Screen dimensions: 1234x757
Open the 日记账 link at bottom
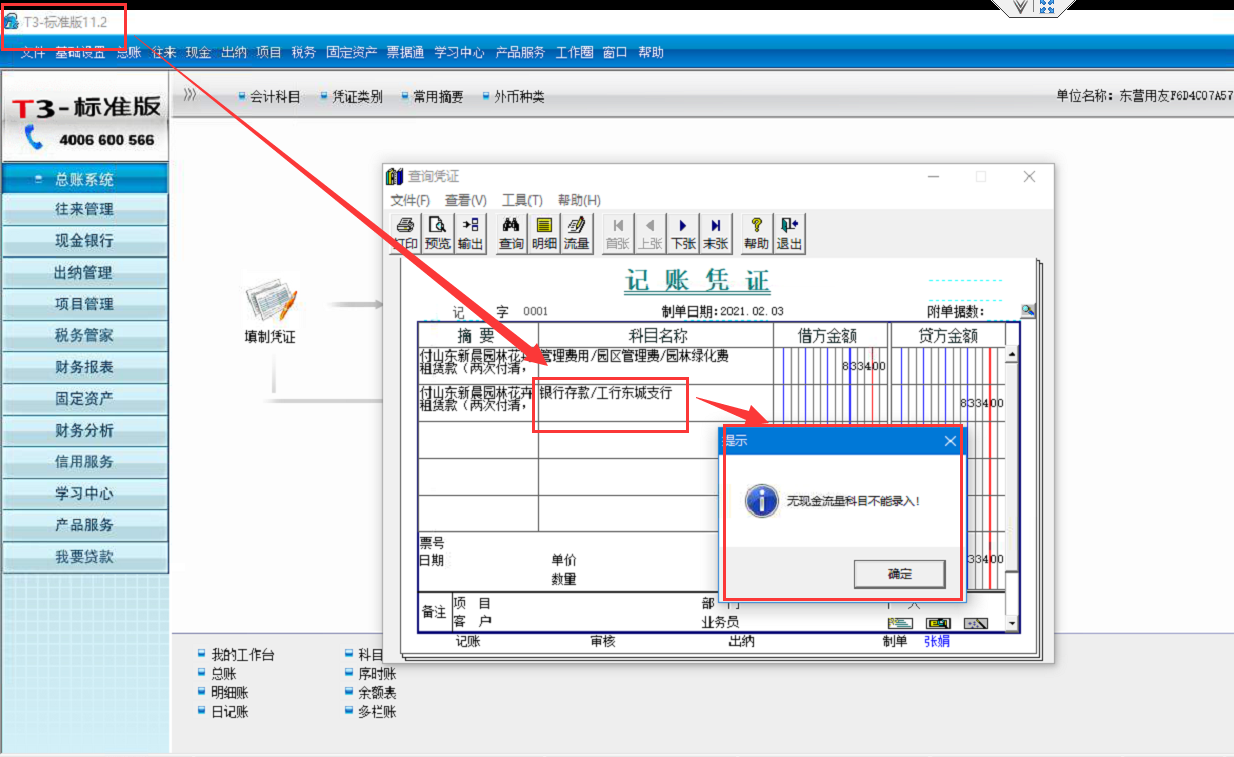point(229,712)
